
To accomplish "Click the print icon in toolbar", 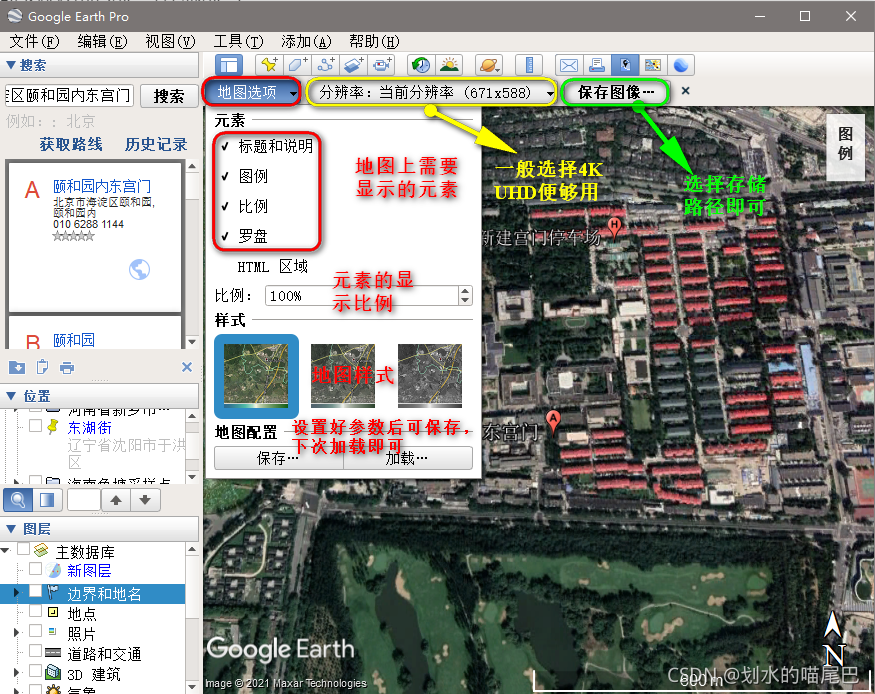I will [x=597, y=65].
